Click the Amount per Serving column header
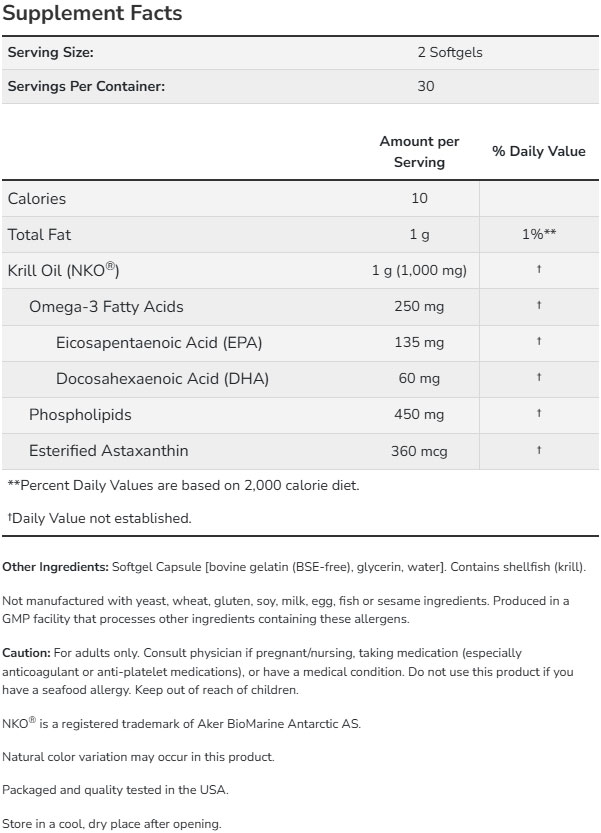Image resolution: width=601 pixels, height=833 pixels. tap(419, 152)
